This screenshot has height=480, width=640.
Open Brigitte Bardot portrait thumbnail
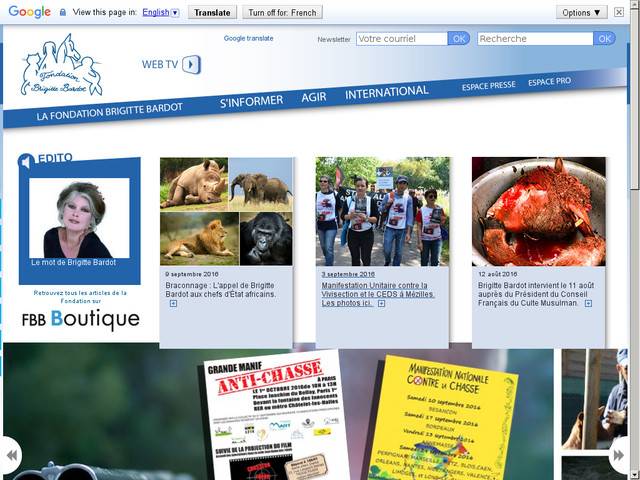[x=79, y=218]
